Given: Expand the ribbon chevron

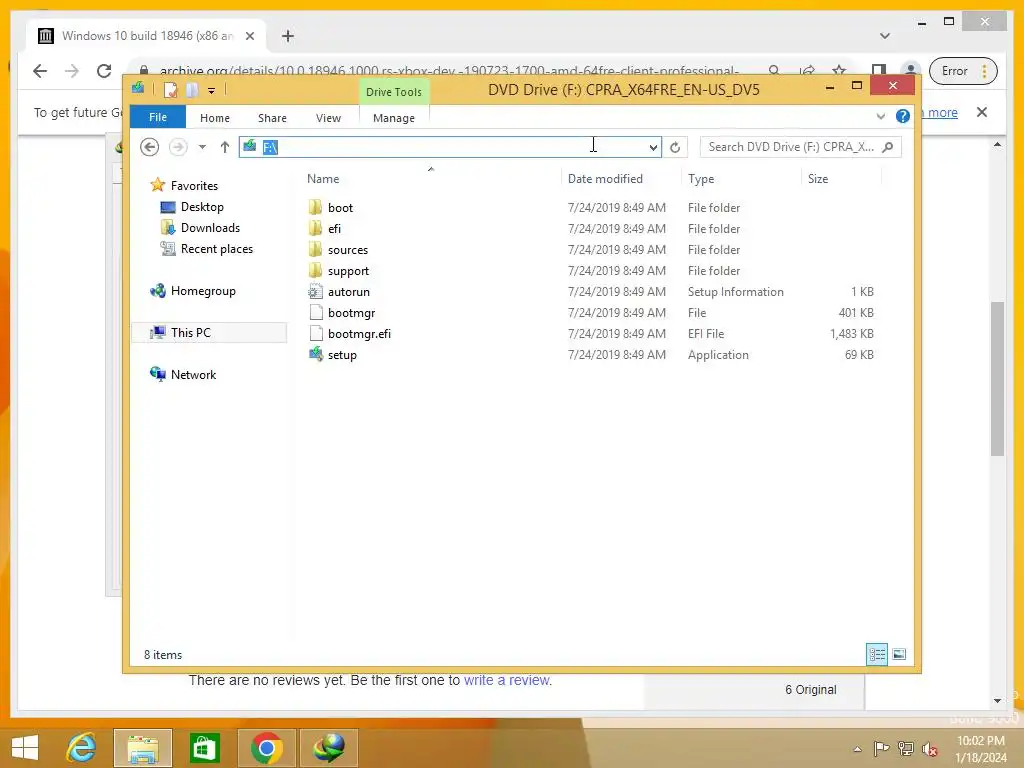Looking at the screenshot, I should pos(880,116).
